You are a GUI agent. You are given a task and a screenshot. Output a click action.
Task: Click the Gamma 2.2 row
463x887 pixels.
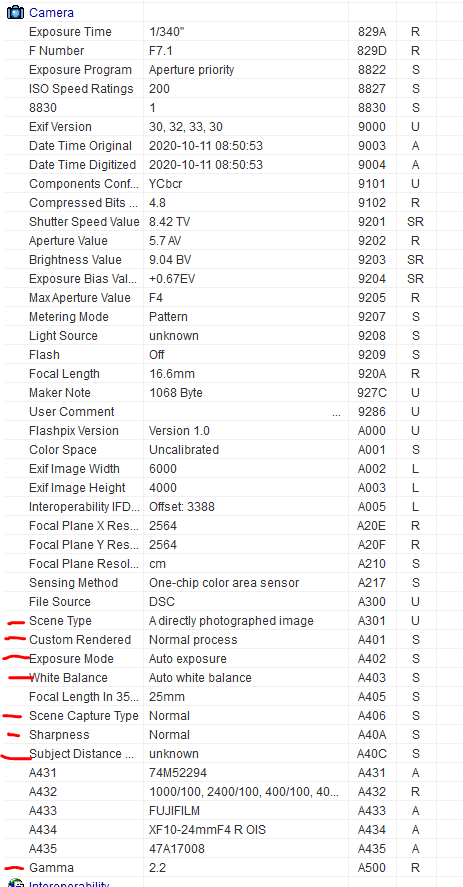pyautogui.click(x=232, y=868)
